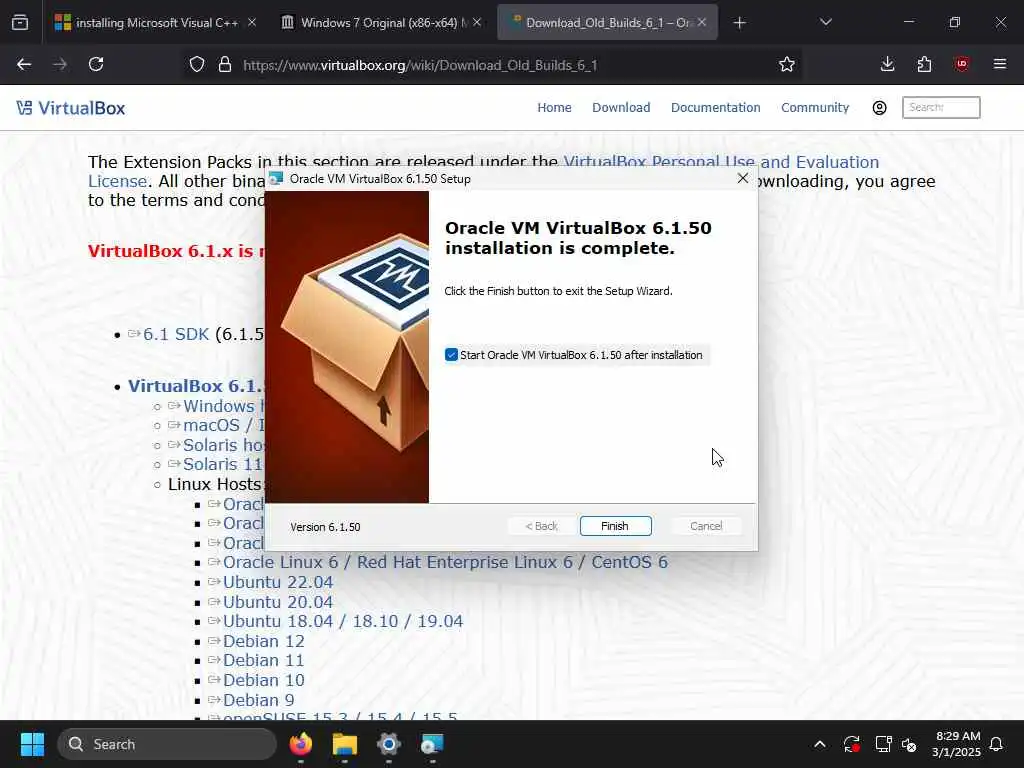Screen dimensions: 1024x768
Task: Open Documentation in site navigation
Action: [x=715, y=108]
